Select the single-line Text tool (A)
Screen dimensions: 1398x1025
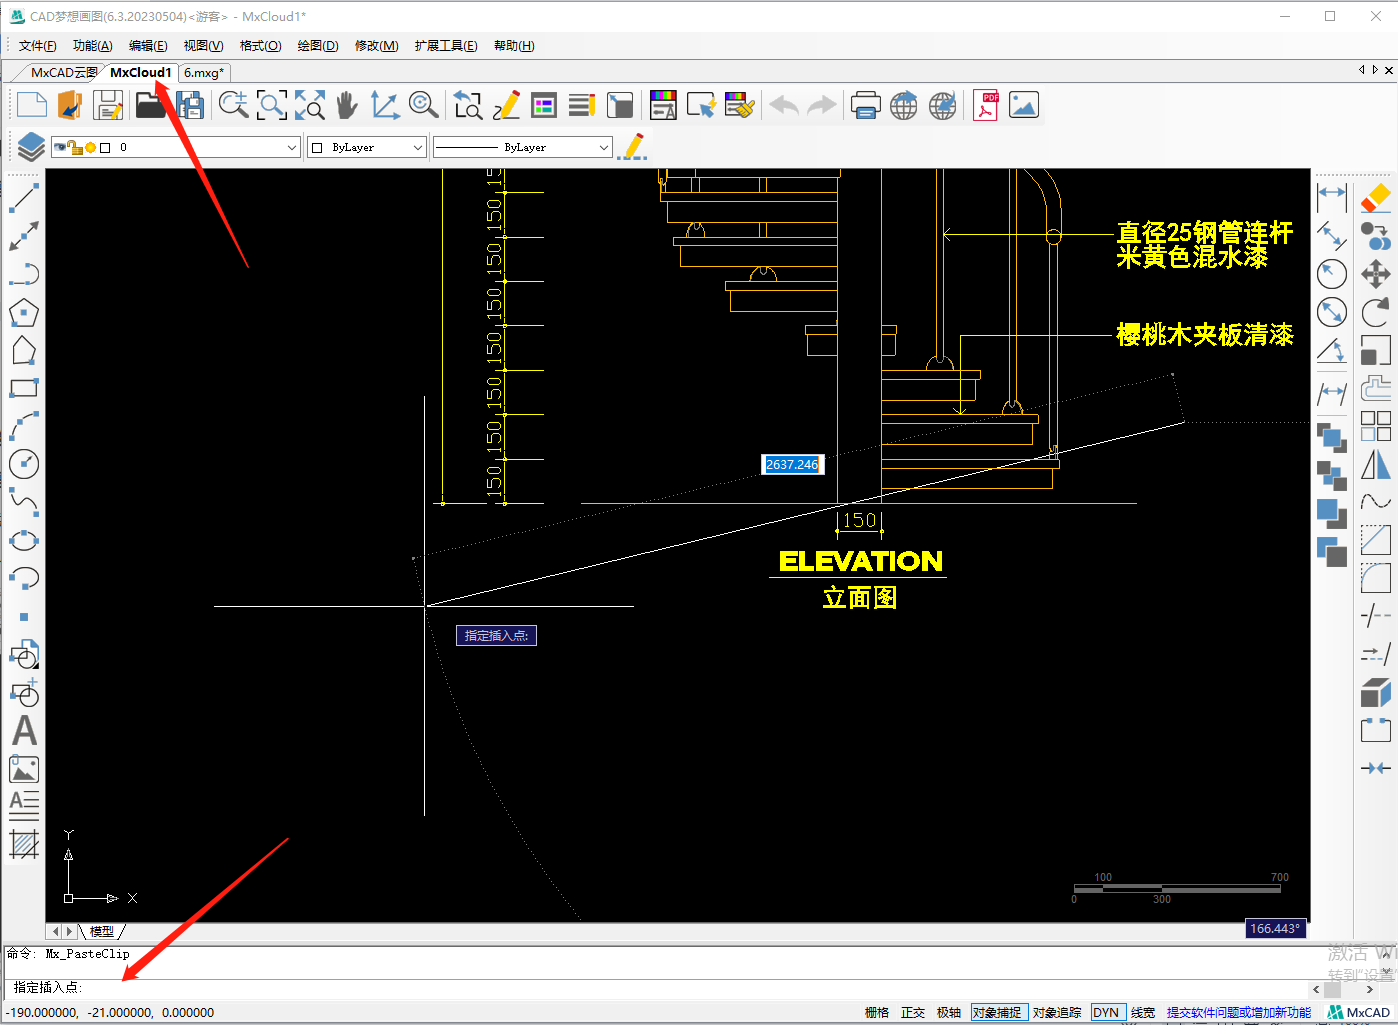pos(24,731)
